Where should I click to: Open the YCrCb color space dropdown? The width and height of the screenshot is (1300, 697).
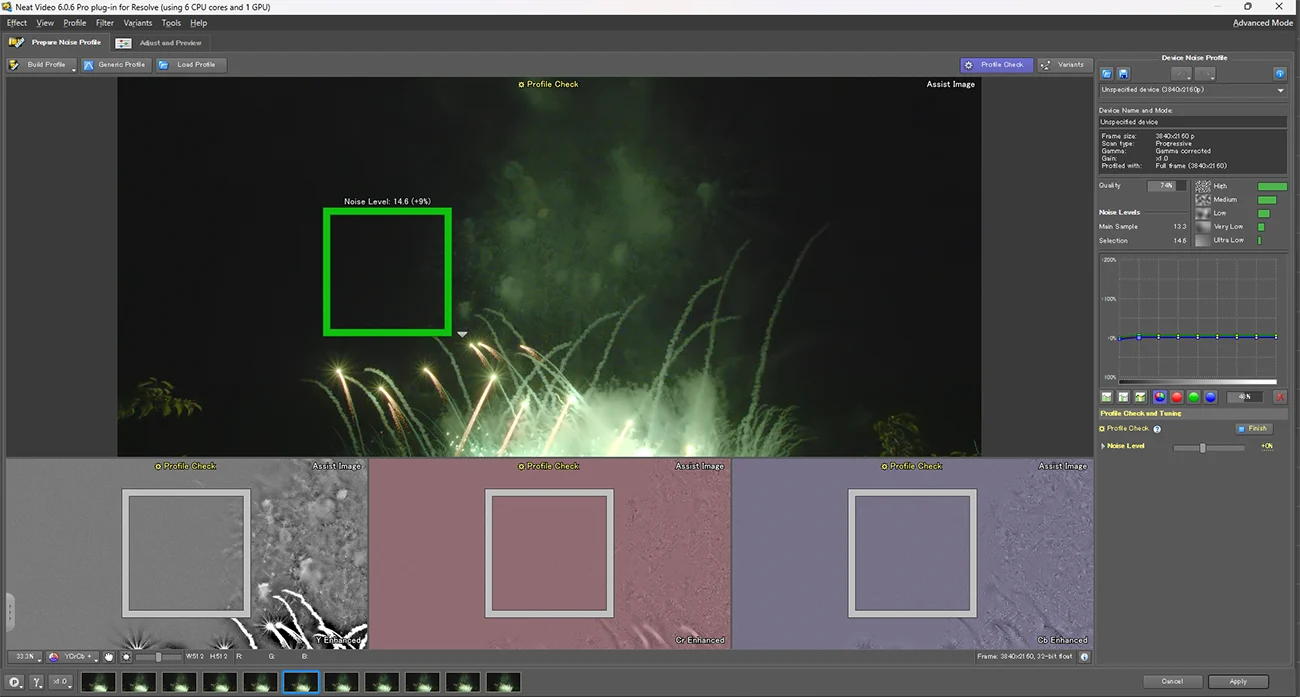tap(73, 657)
